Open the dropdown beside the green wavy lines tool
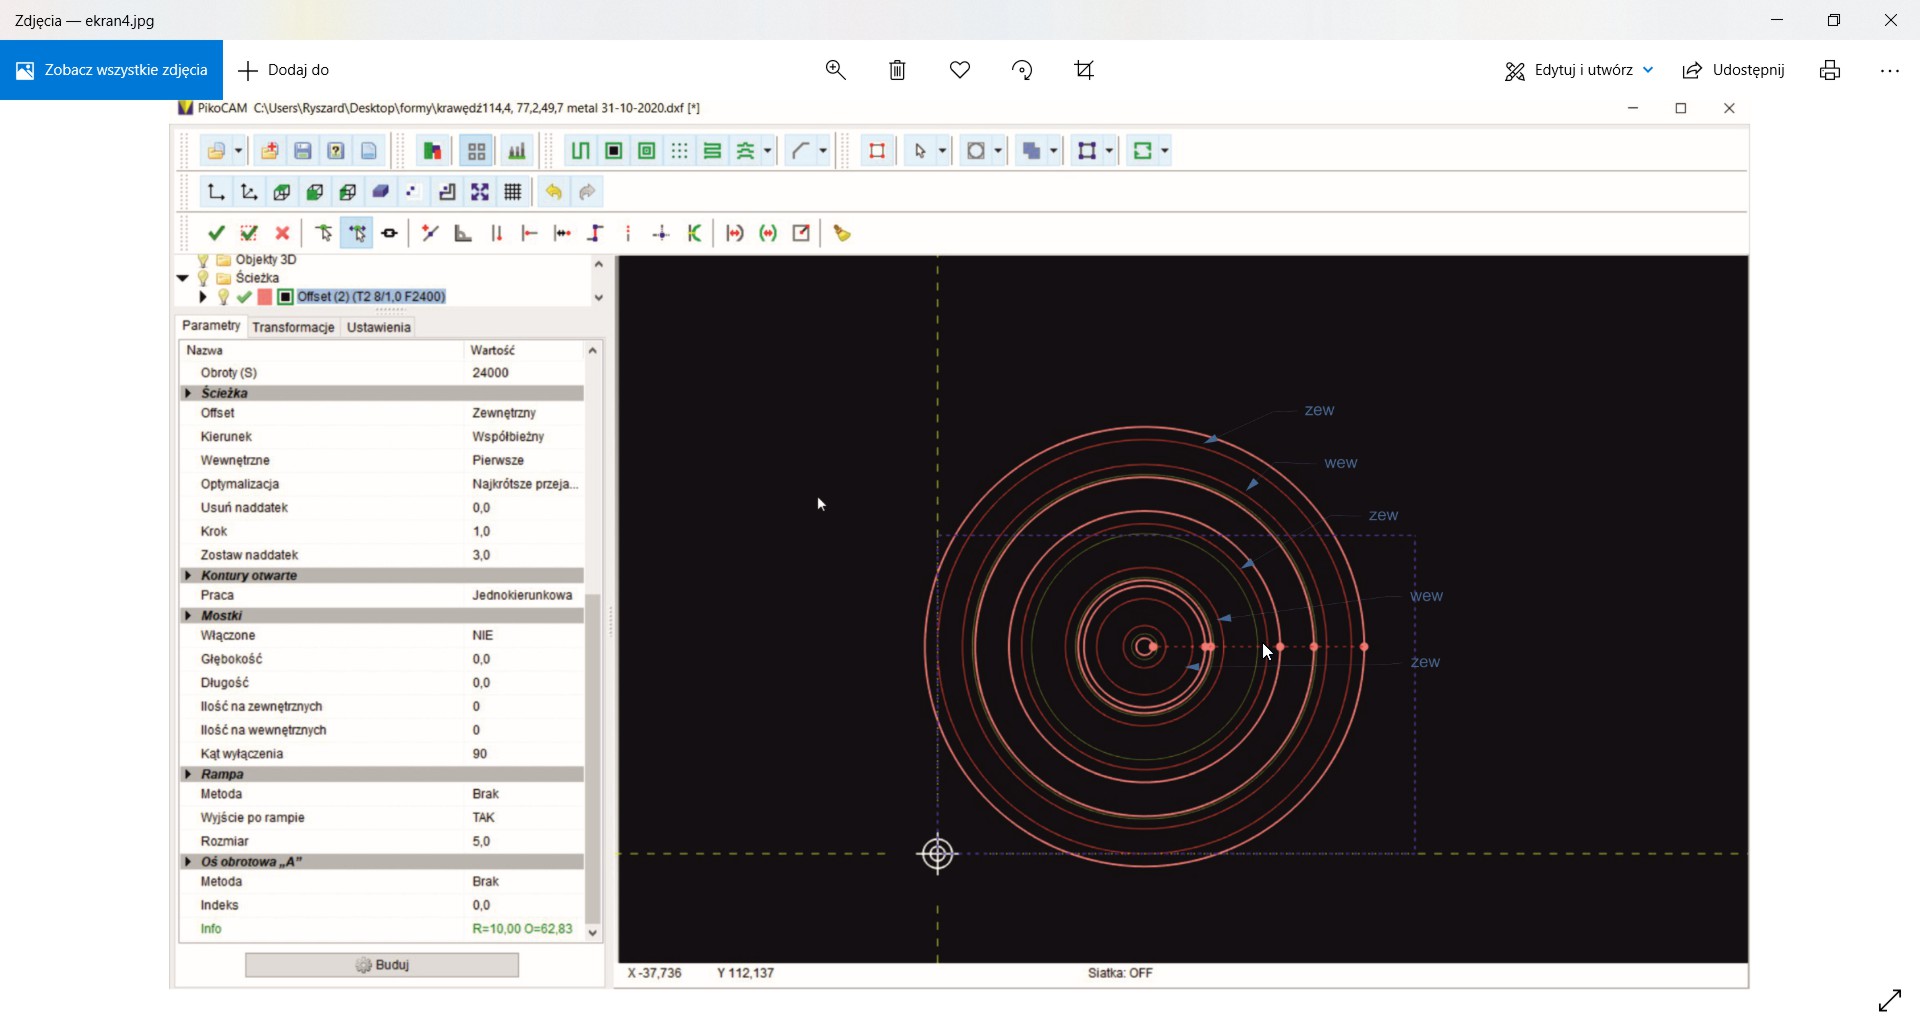Screen dimensions: 1920x1030 (768, 152)
